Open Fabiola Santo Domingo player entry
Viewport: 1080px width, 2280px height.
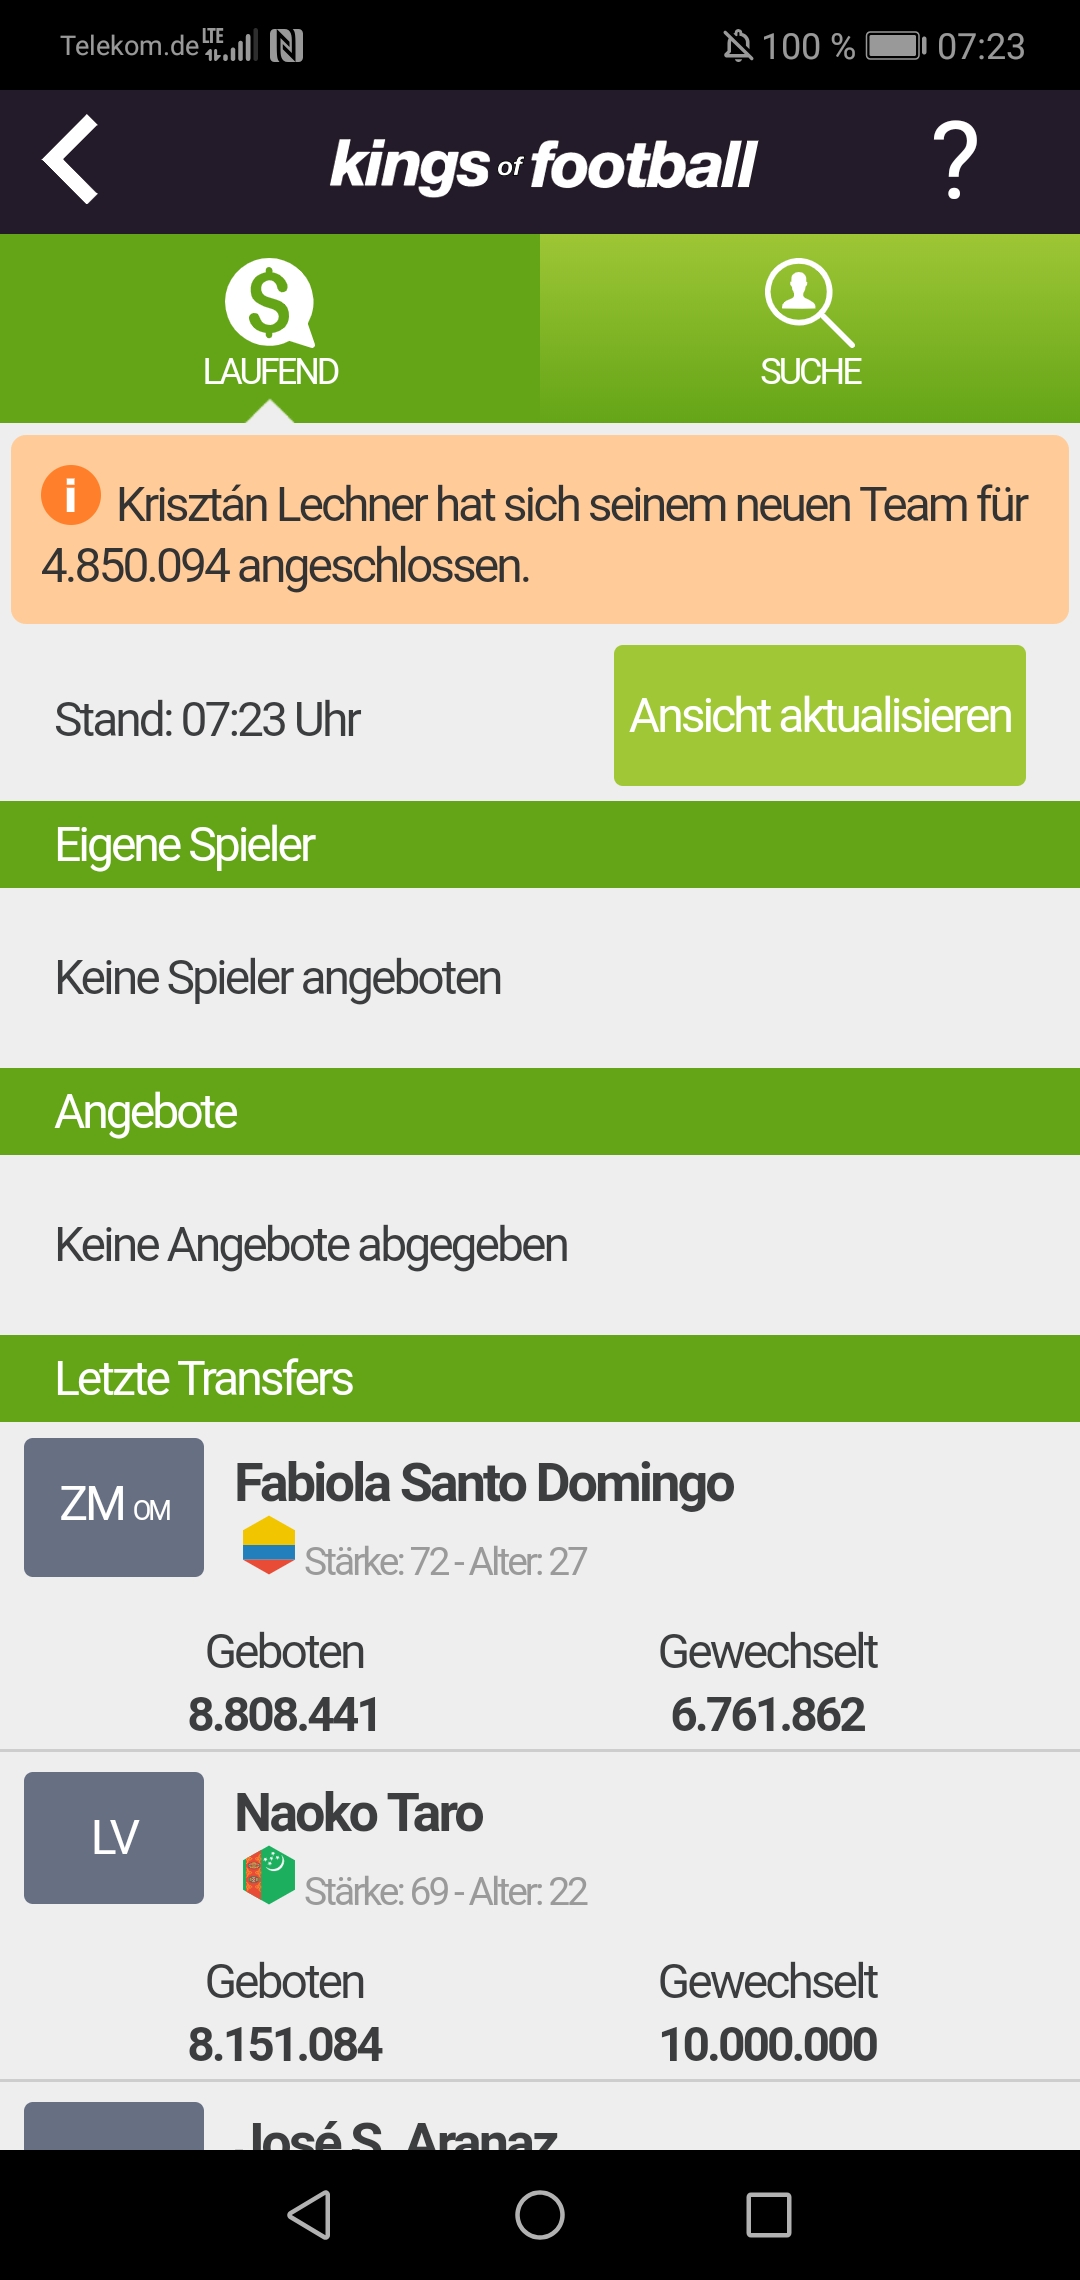tap(540, 1586)
